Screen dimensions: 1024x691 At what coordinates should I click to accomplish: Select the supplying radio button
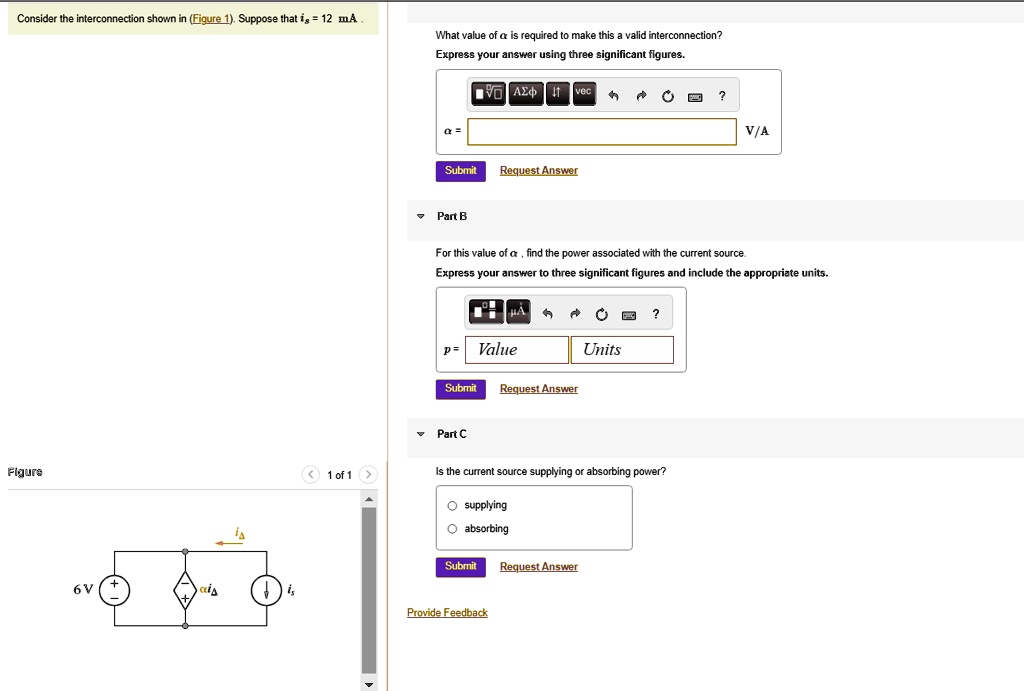pyautogui.click(x=452, y=504)
